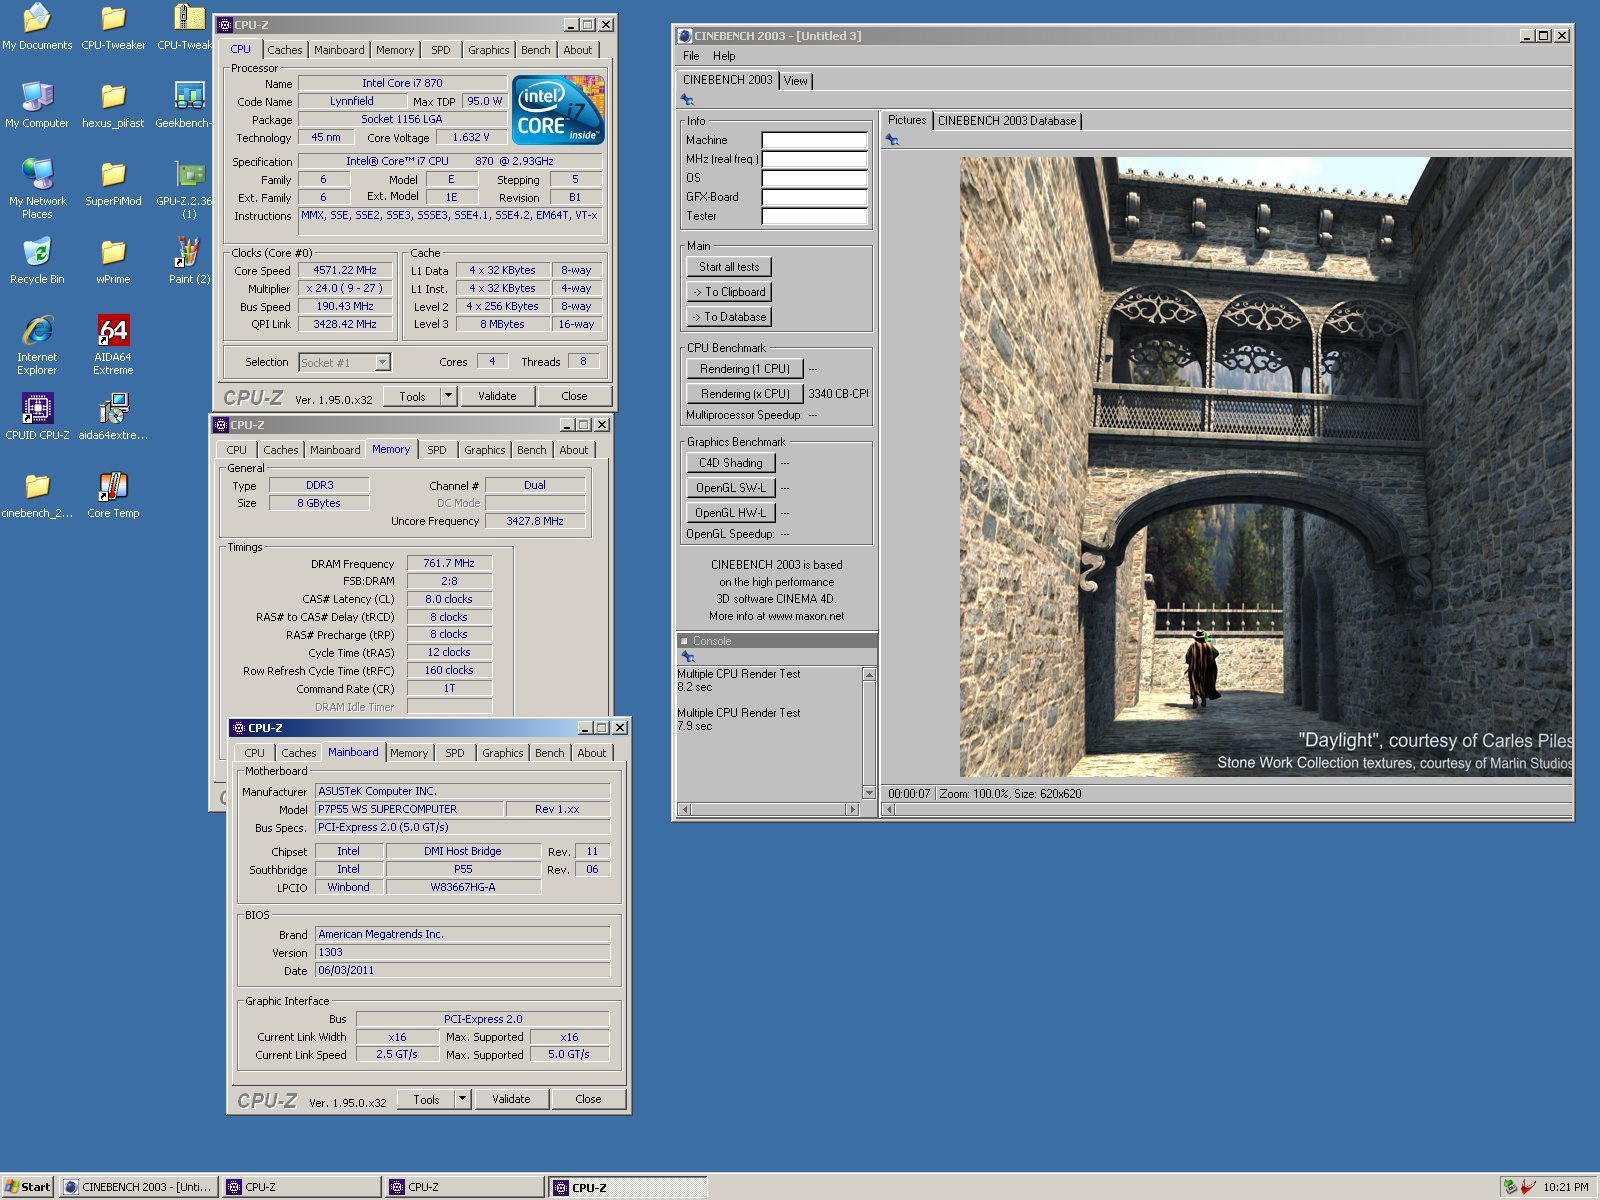The image size is (1600, 1200).
Task: Open the hexus_pifast folder
Action: [113, 105]
